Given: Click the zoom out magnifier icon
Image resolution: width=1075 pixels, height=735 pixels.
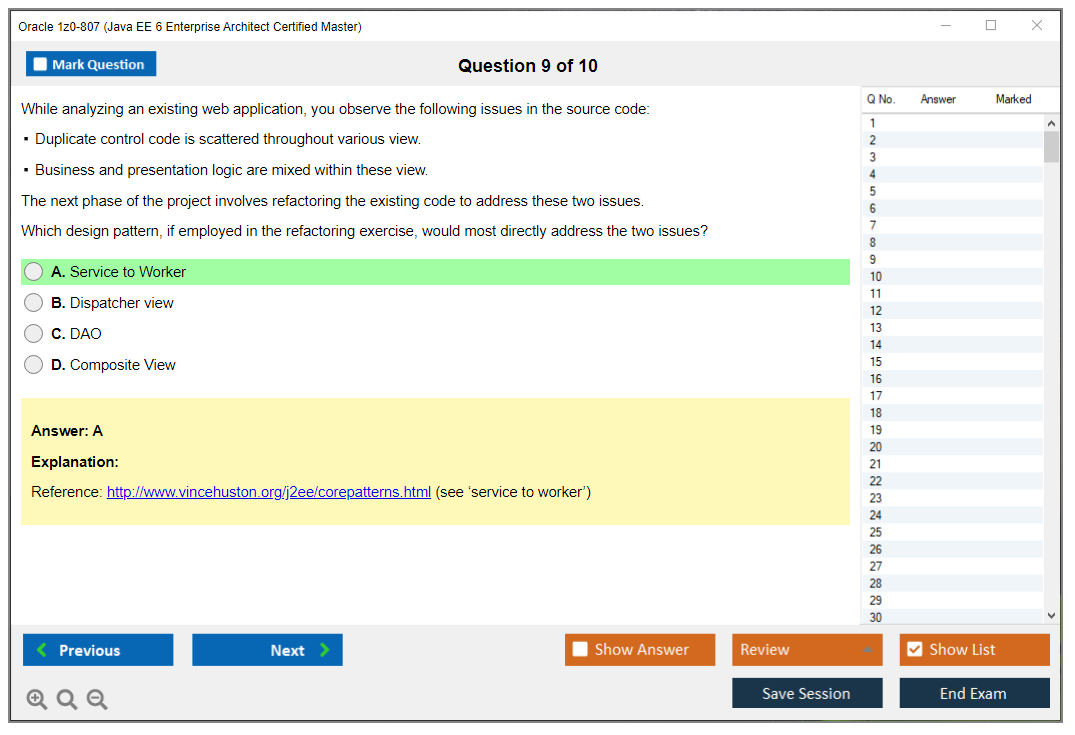Looking at the screenshot, I should [97, 700].
